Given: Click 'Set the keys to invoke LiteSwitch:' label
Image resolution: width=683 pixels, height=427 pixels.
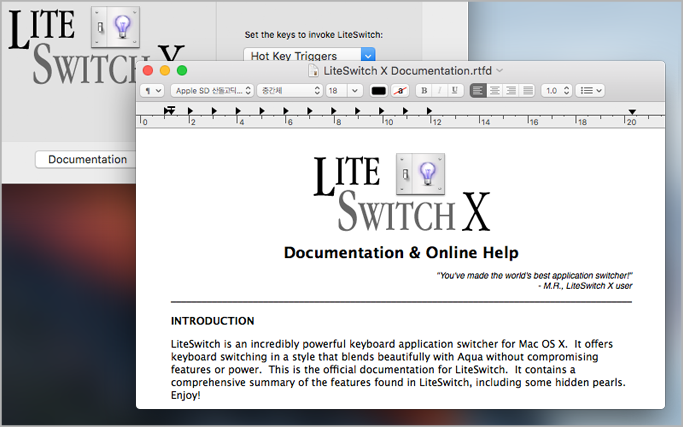Looking at the screenshot, I should tap(314, 34).
